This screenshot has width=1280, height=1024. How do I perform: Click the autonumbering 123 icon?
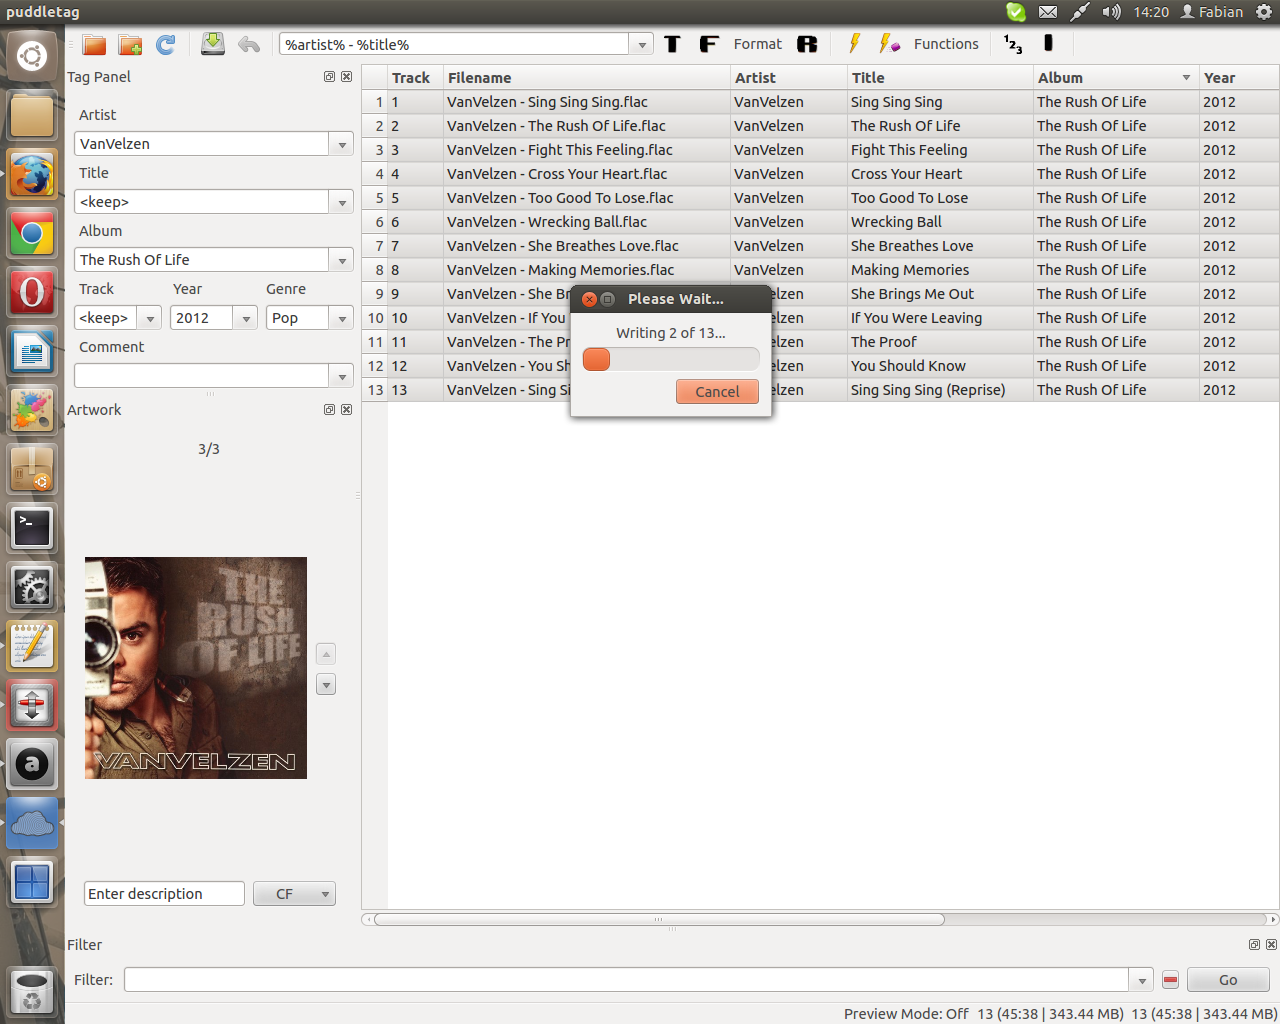[x=1013, y=44]
